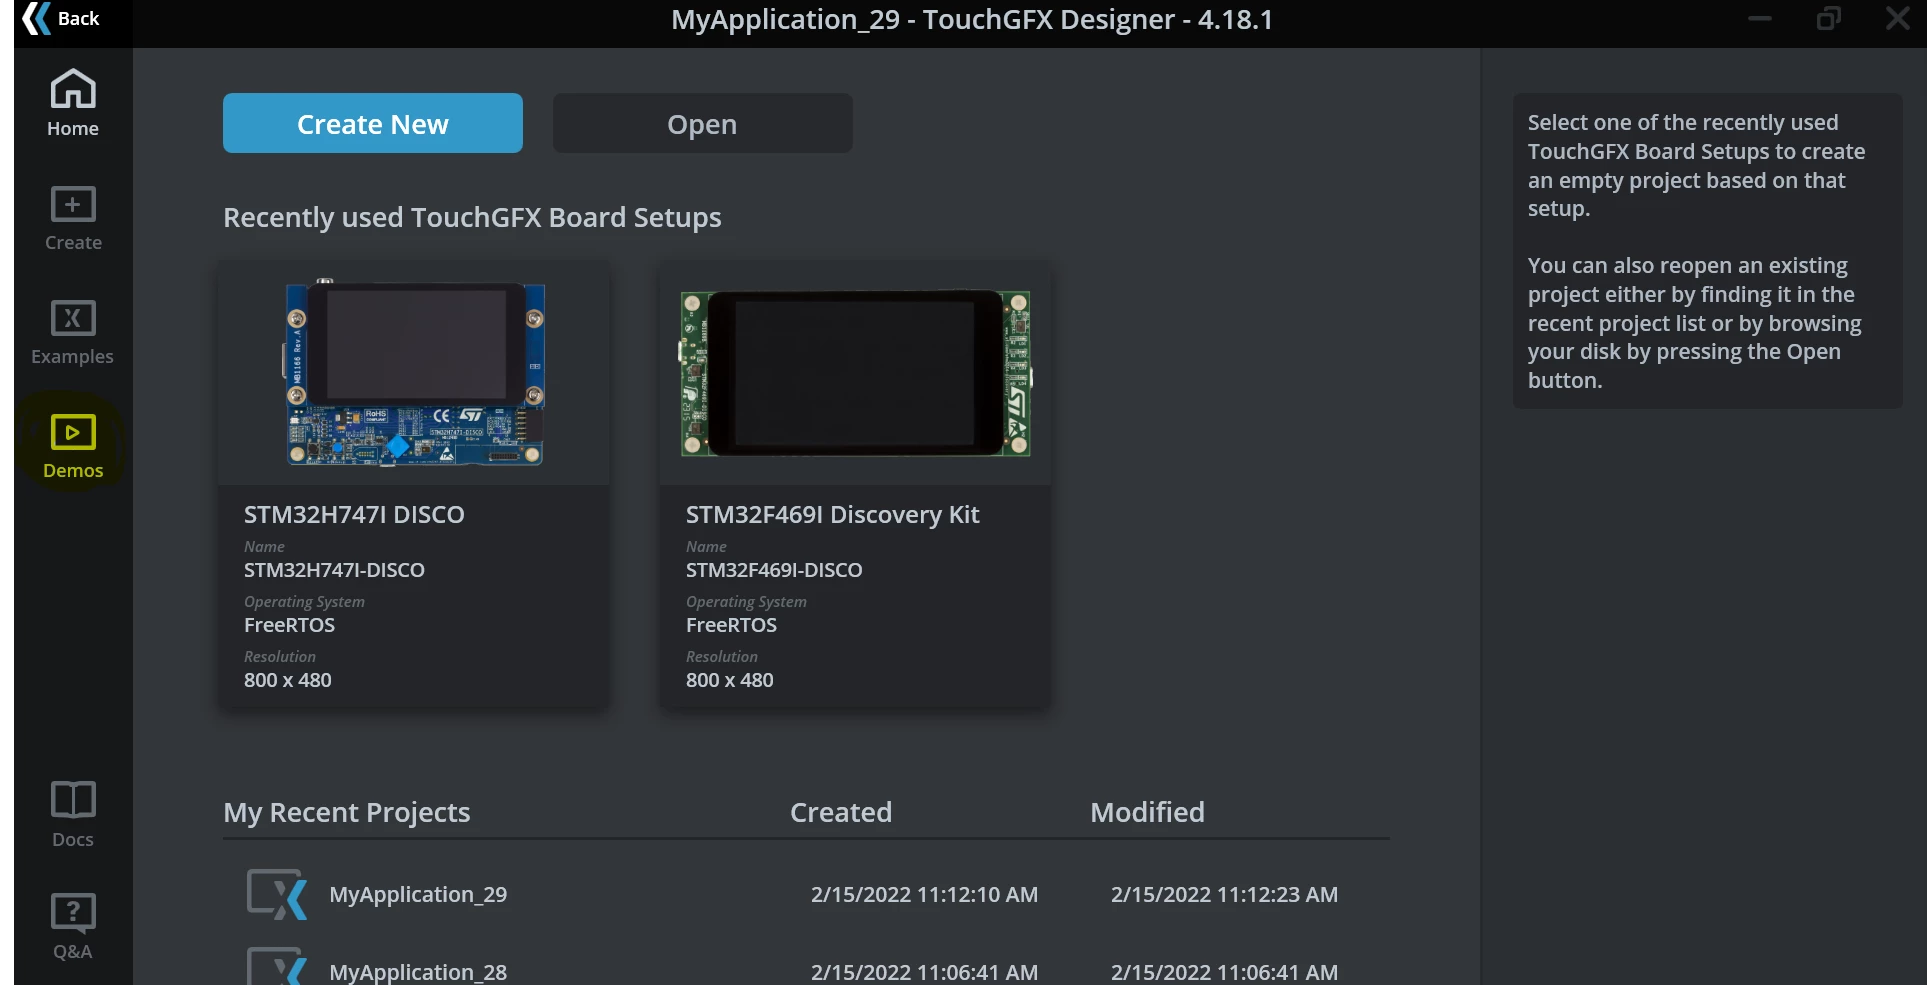1927x985 pixels.
Task: Click modified date 2/15/2022 11:12:23 AM
Action: (1224, 894)
